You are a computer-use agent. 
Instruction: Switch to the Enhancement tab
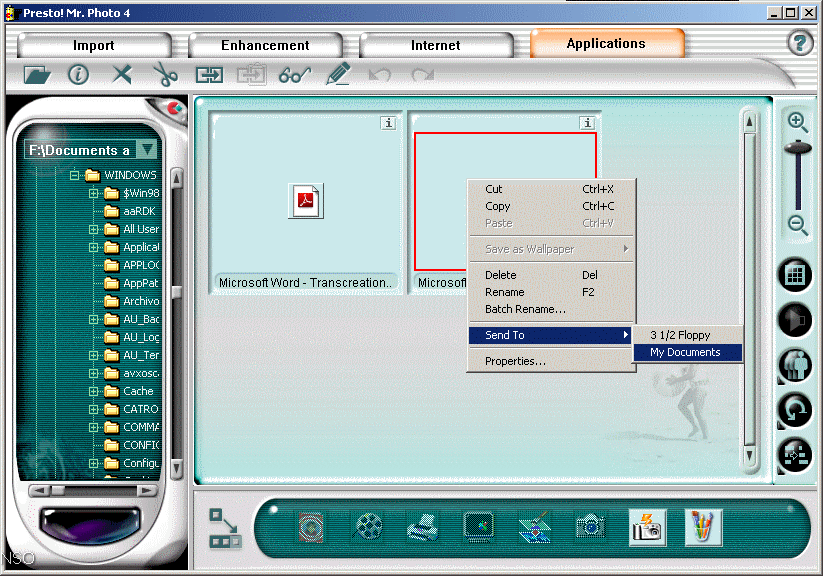[x=265, y=45]
